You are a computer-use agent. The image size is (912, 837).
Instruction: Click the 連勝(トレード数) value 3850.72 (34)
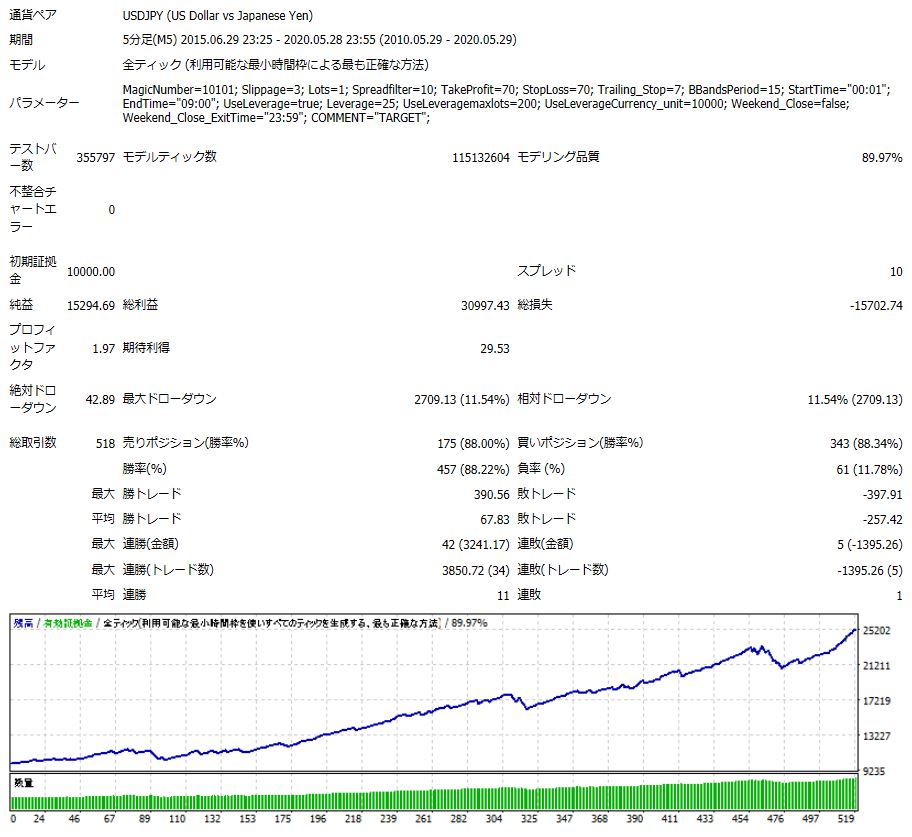point(476,571)
